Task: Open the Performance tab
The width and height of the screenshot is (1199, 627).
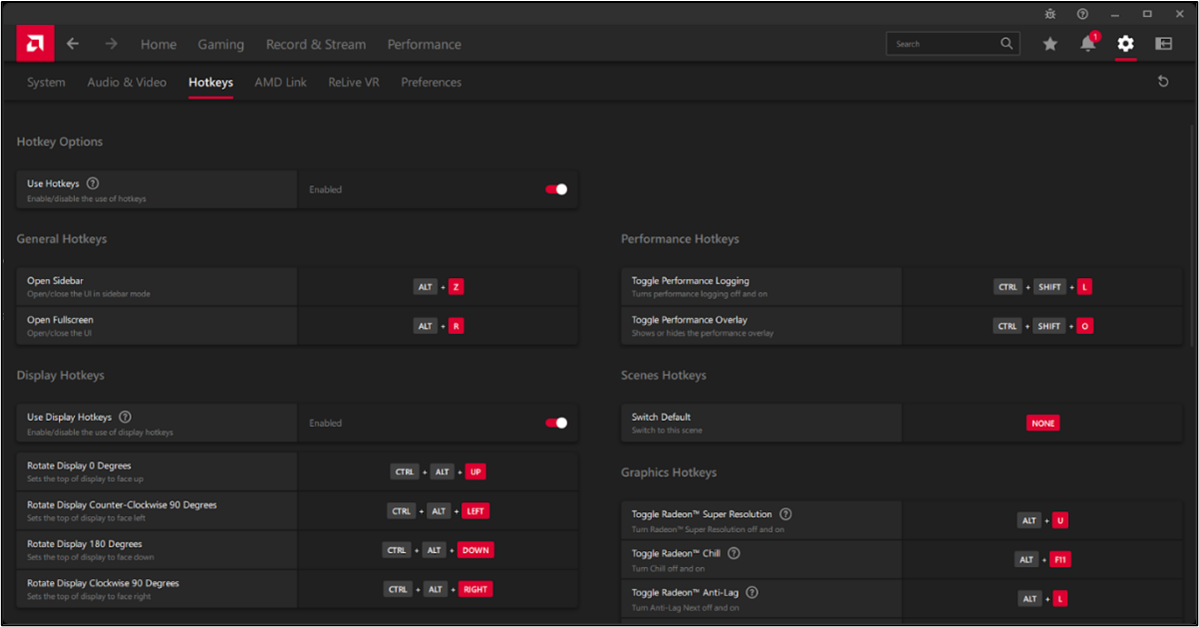Action: 424,44
